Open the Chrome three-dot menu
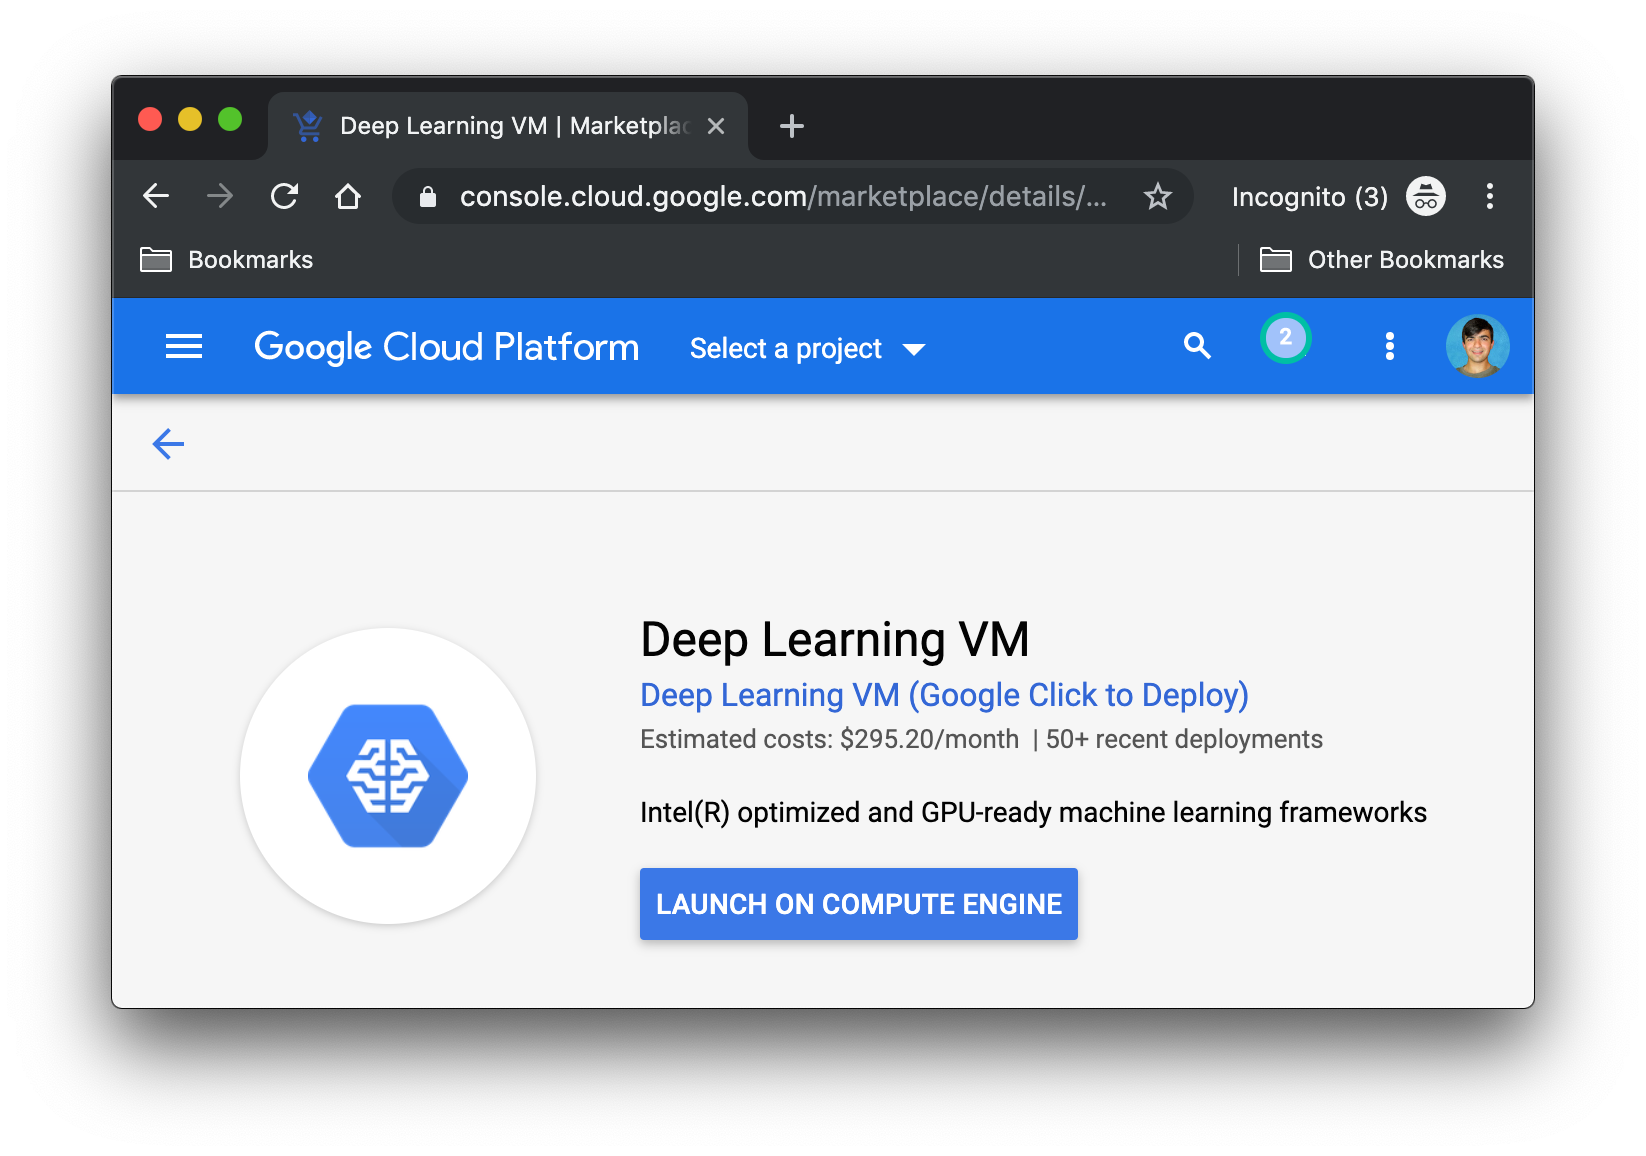This screenshot has height=1156, width=1646. (1490, 196)
